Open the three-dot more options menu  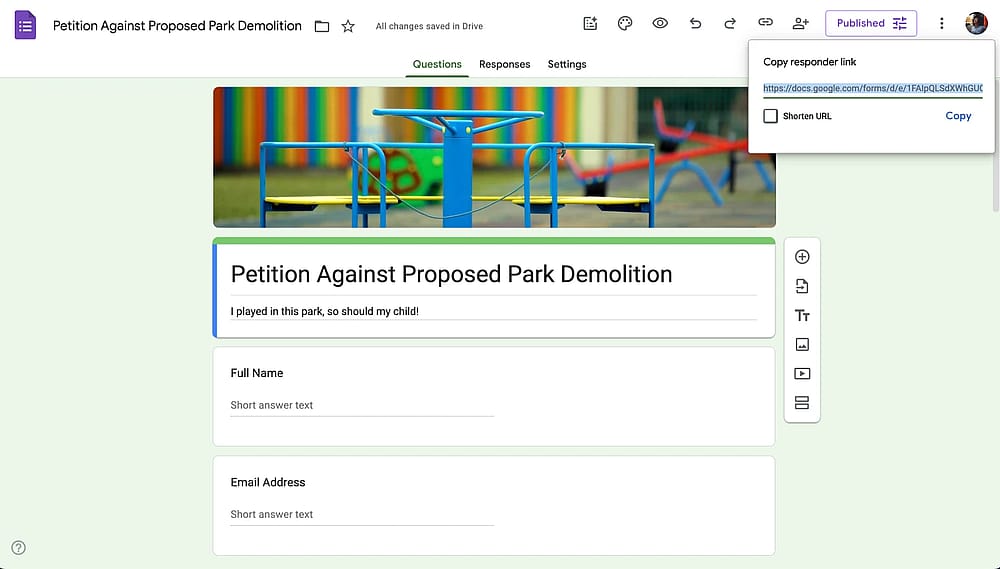click(941, 24)
